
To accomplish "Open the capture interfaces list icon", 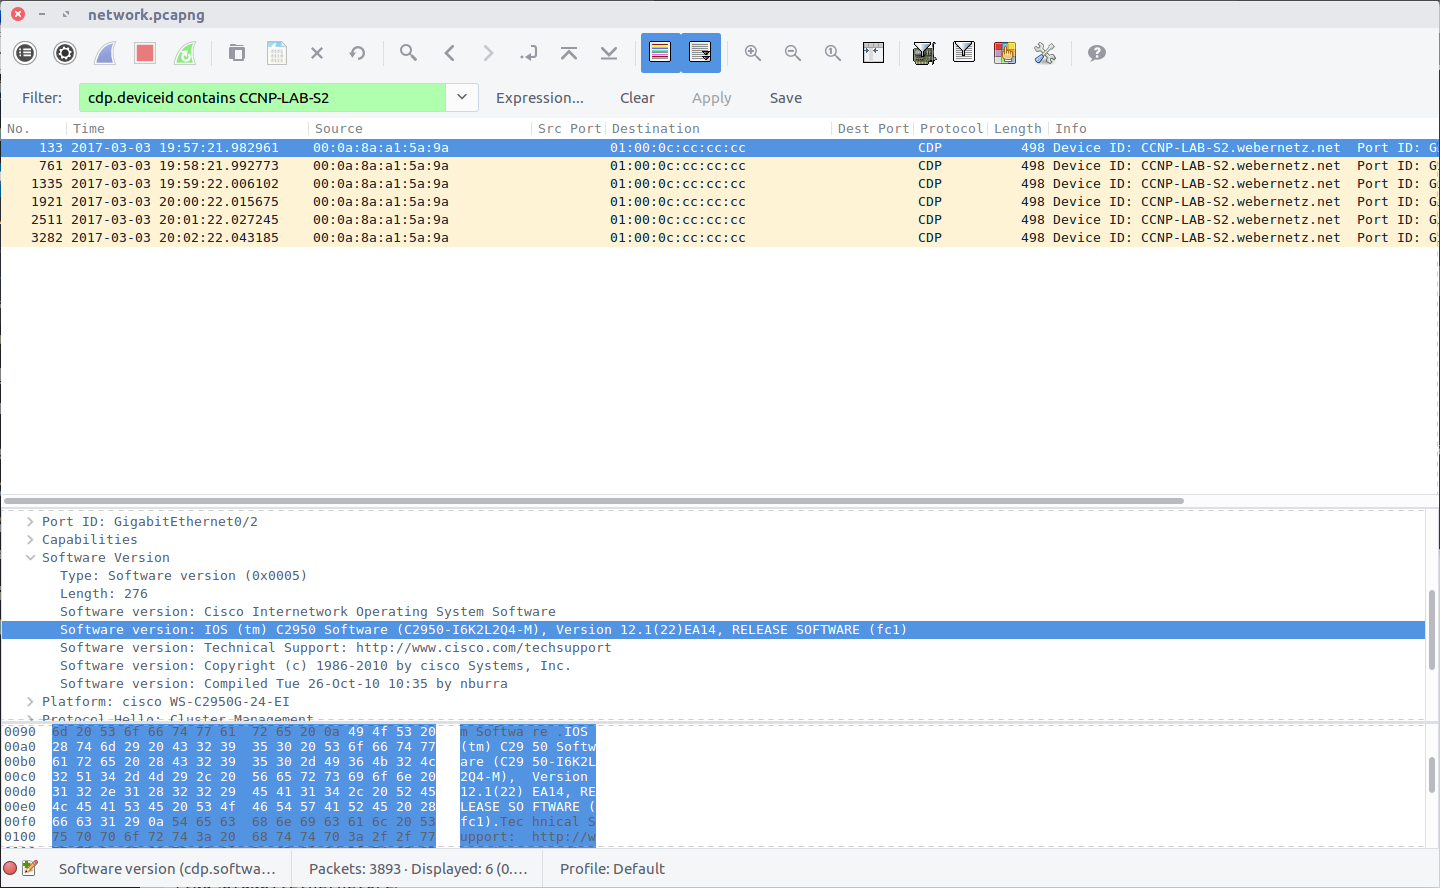I will 25,53.
